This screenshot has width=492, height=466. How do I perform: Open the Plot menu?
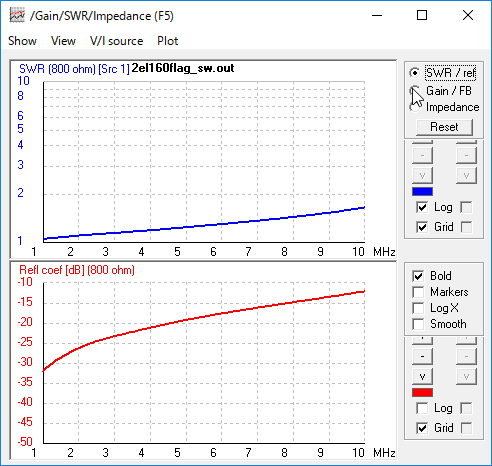point(168,41)
